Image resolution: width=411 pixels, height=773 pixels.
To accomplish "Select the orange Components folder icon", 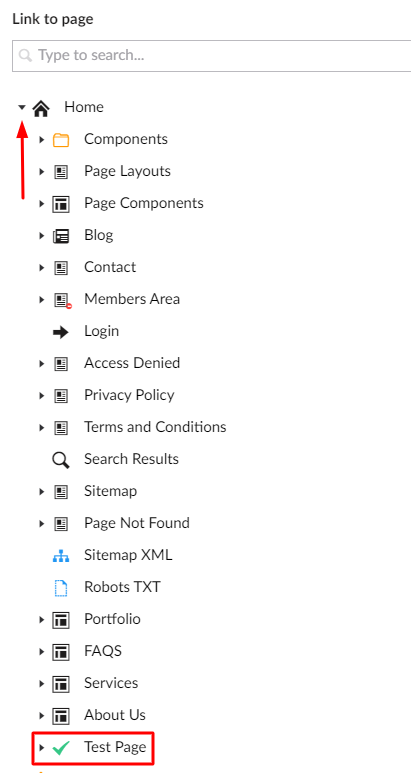I will click(x=61, y=140).
